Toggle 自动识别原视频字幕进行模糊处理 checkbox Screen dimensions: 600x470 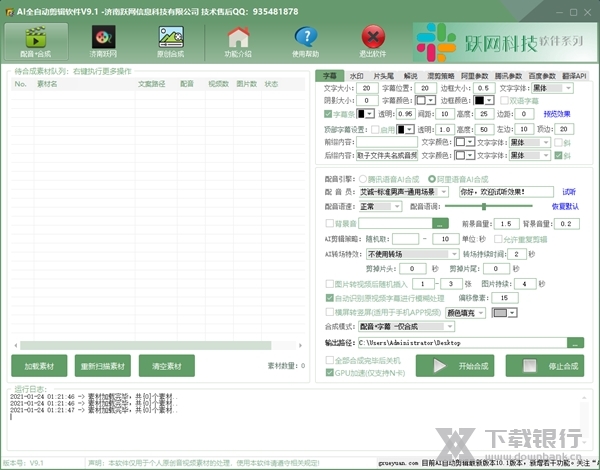click(329, 298)
